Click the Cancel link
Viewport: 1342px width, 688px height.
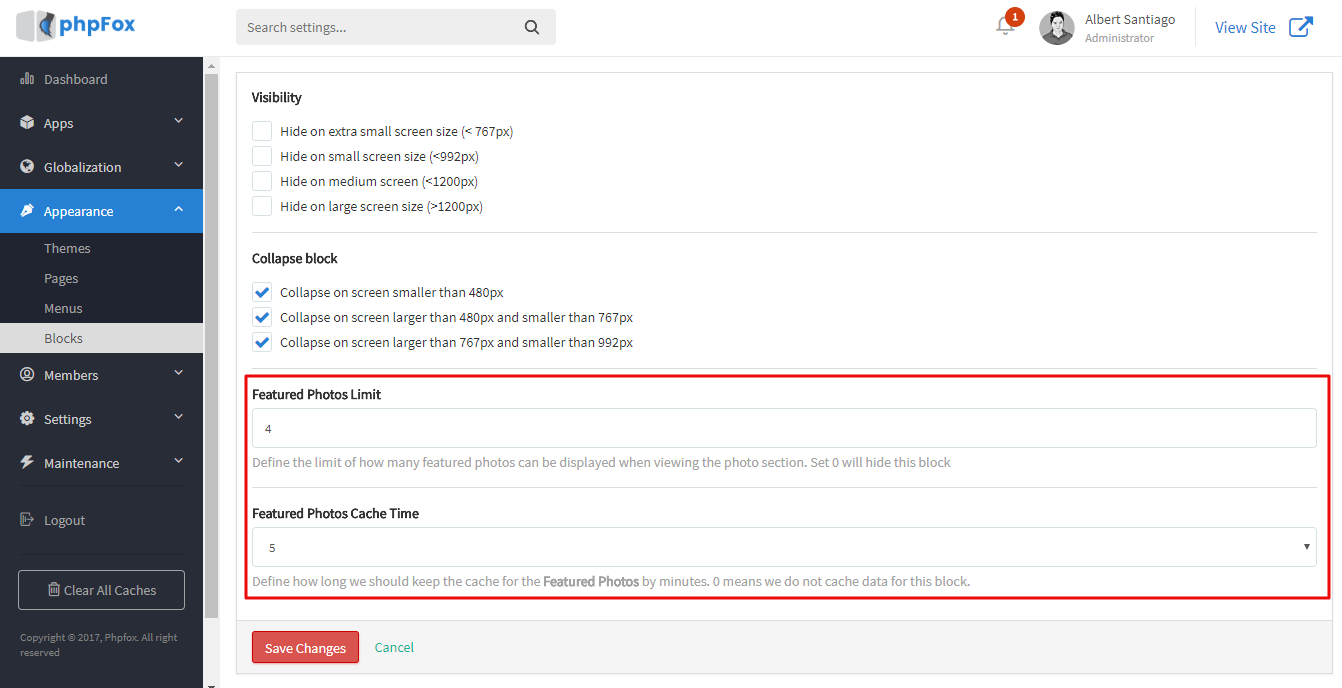(394, 647)
